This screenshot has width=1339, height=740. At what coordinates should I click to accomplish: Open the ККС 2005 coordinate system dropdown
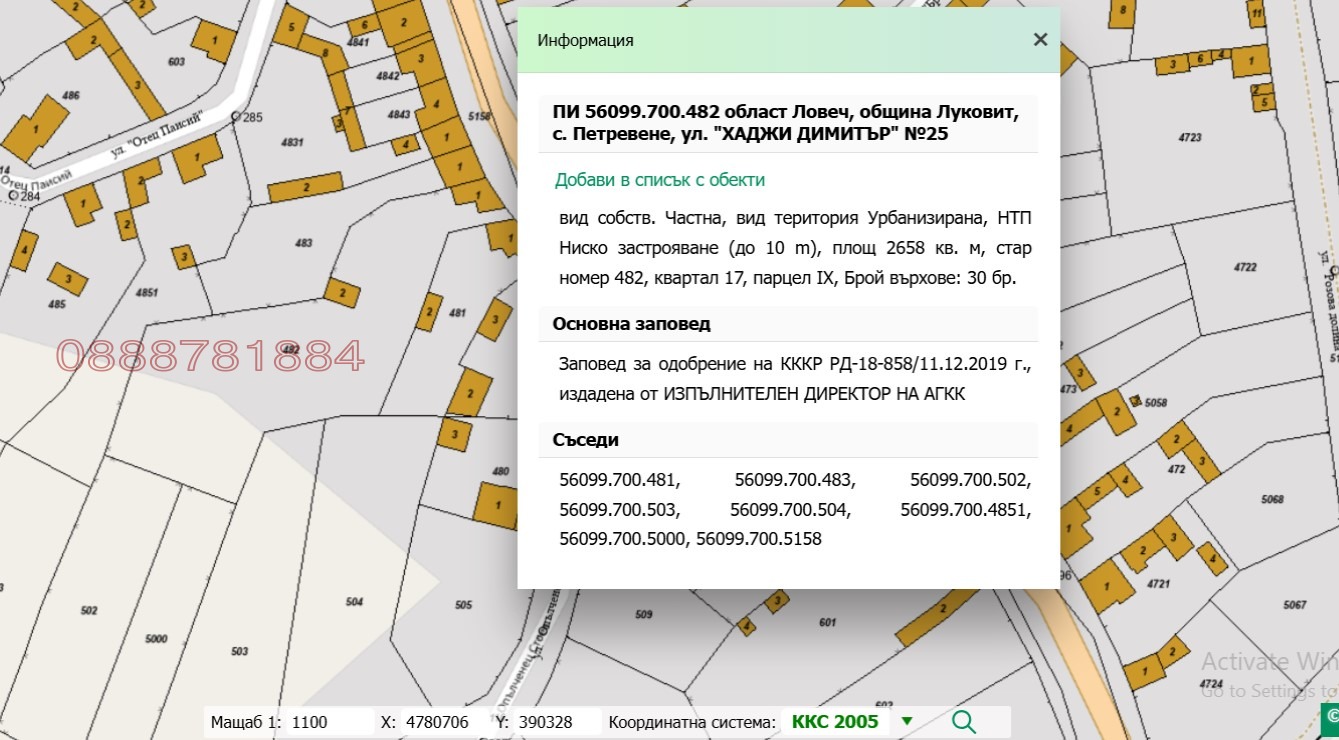(x=906, y=721)
